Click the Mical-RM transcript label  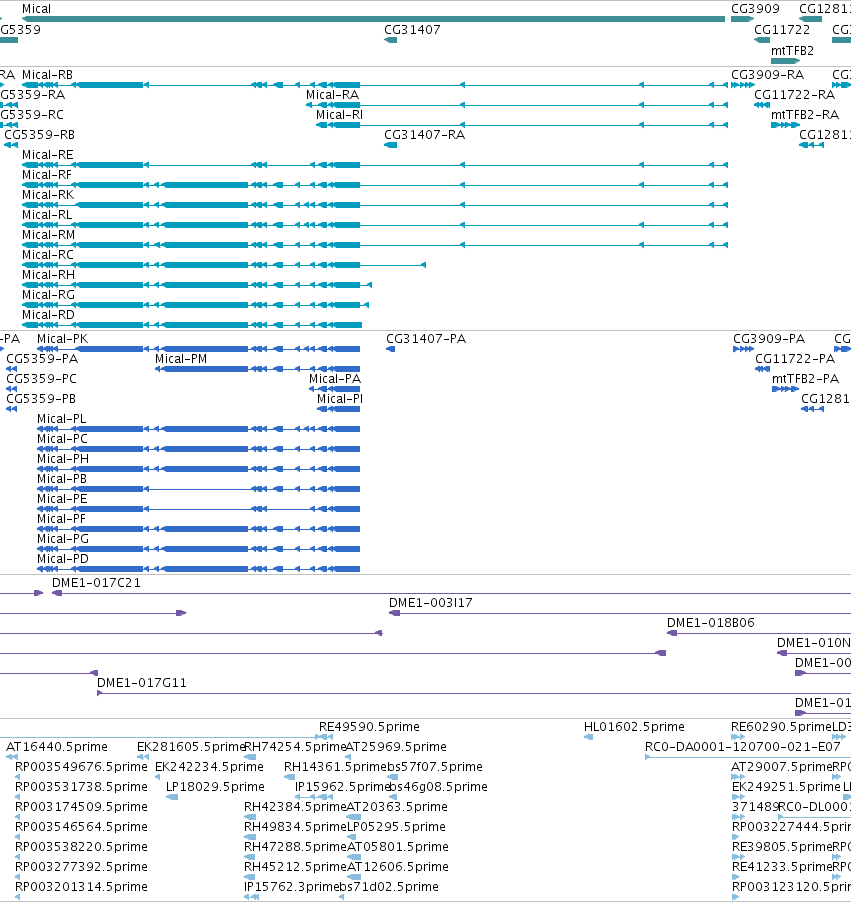48,235
